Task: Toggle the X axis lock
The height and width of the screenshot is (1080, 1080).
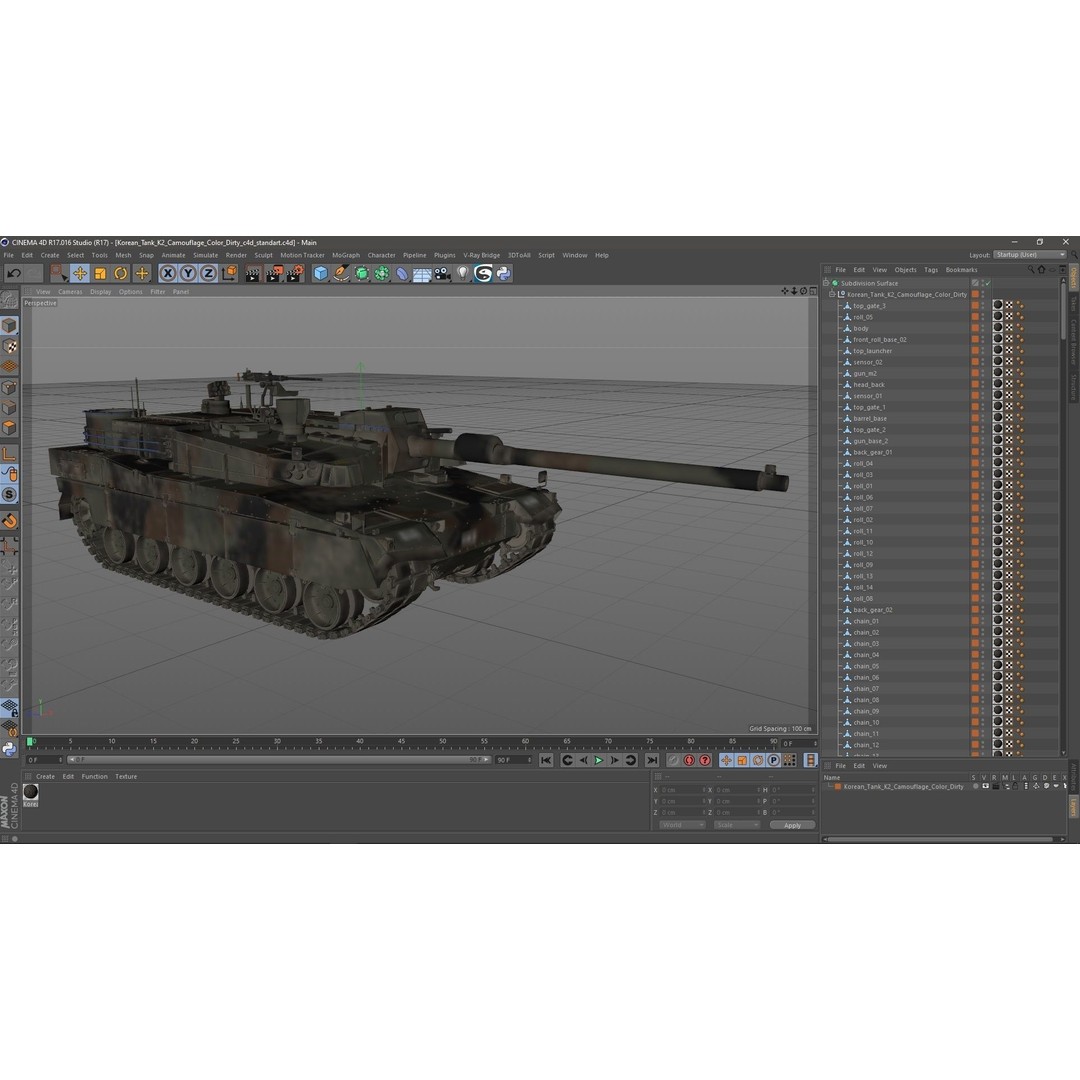Action: coord(167,273)
